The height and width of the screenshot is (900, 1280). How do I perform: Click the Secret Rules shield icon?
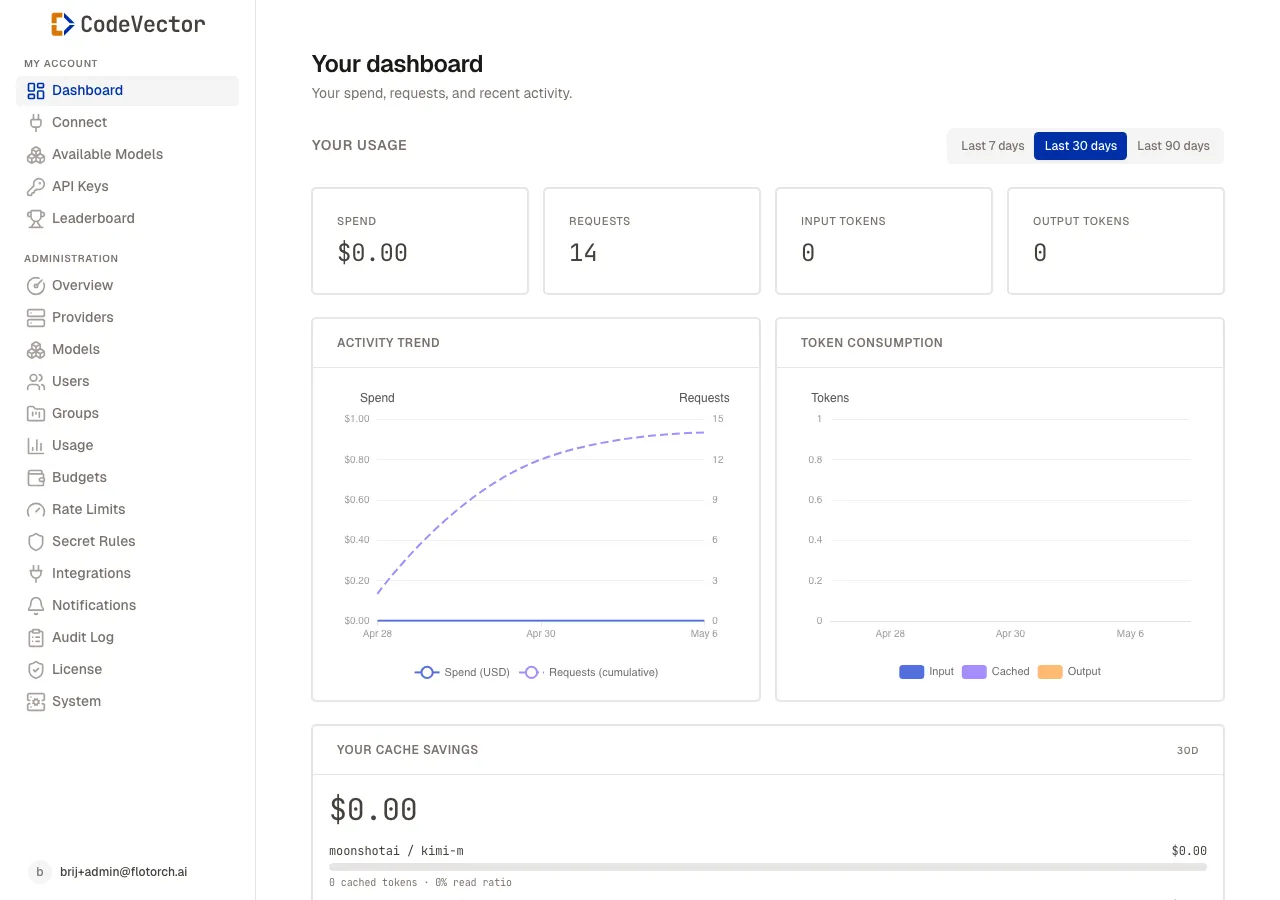tap(36, 542)
